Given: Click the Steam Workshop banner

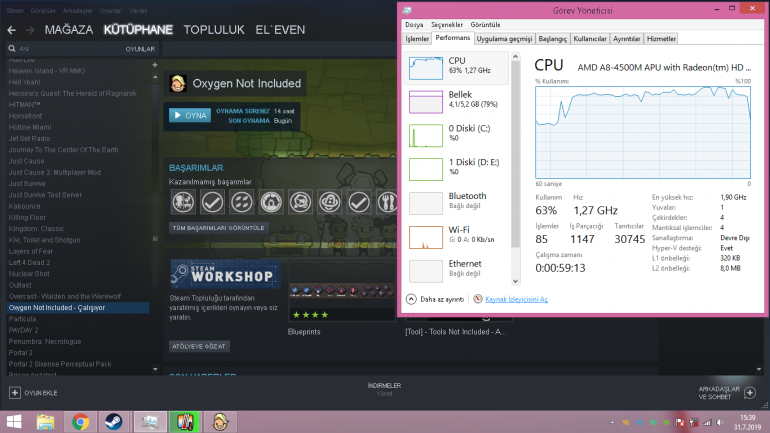Looking at the screenshot, I should click(225, 274).
